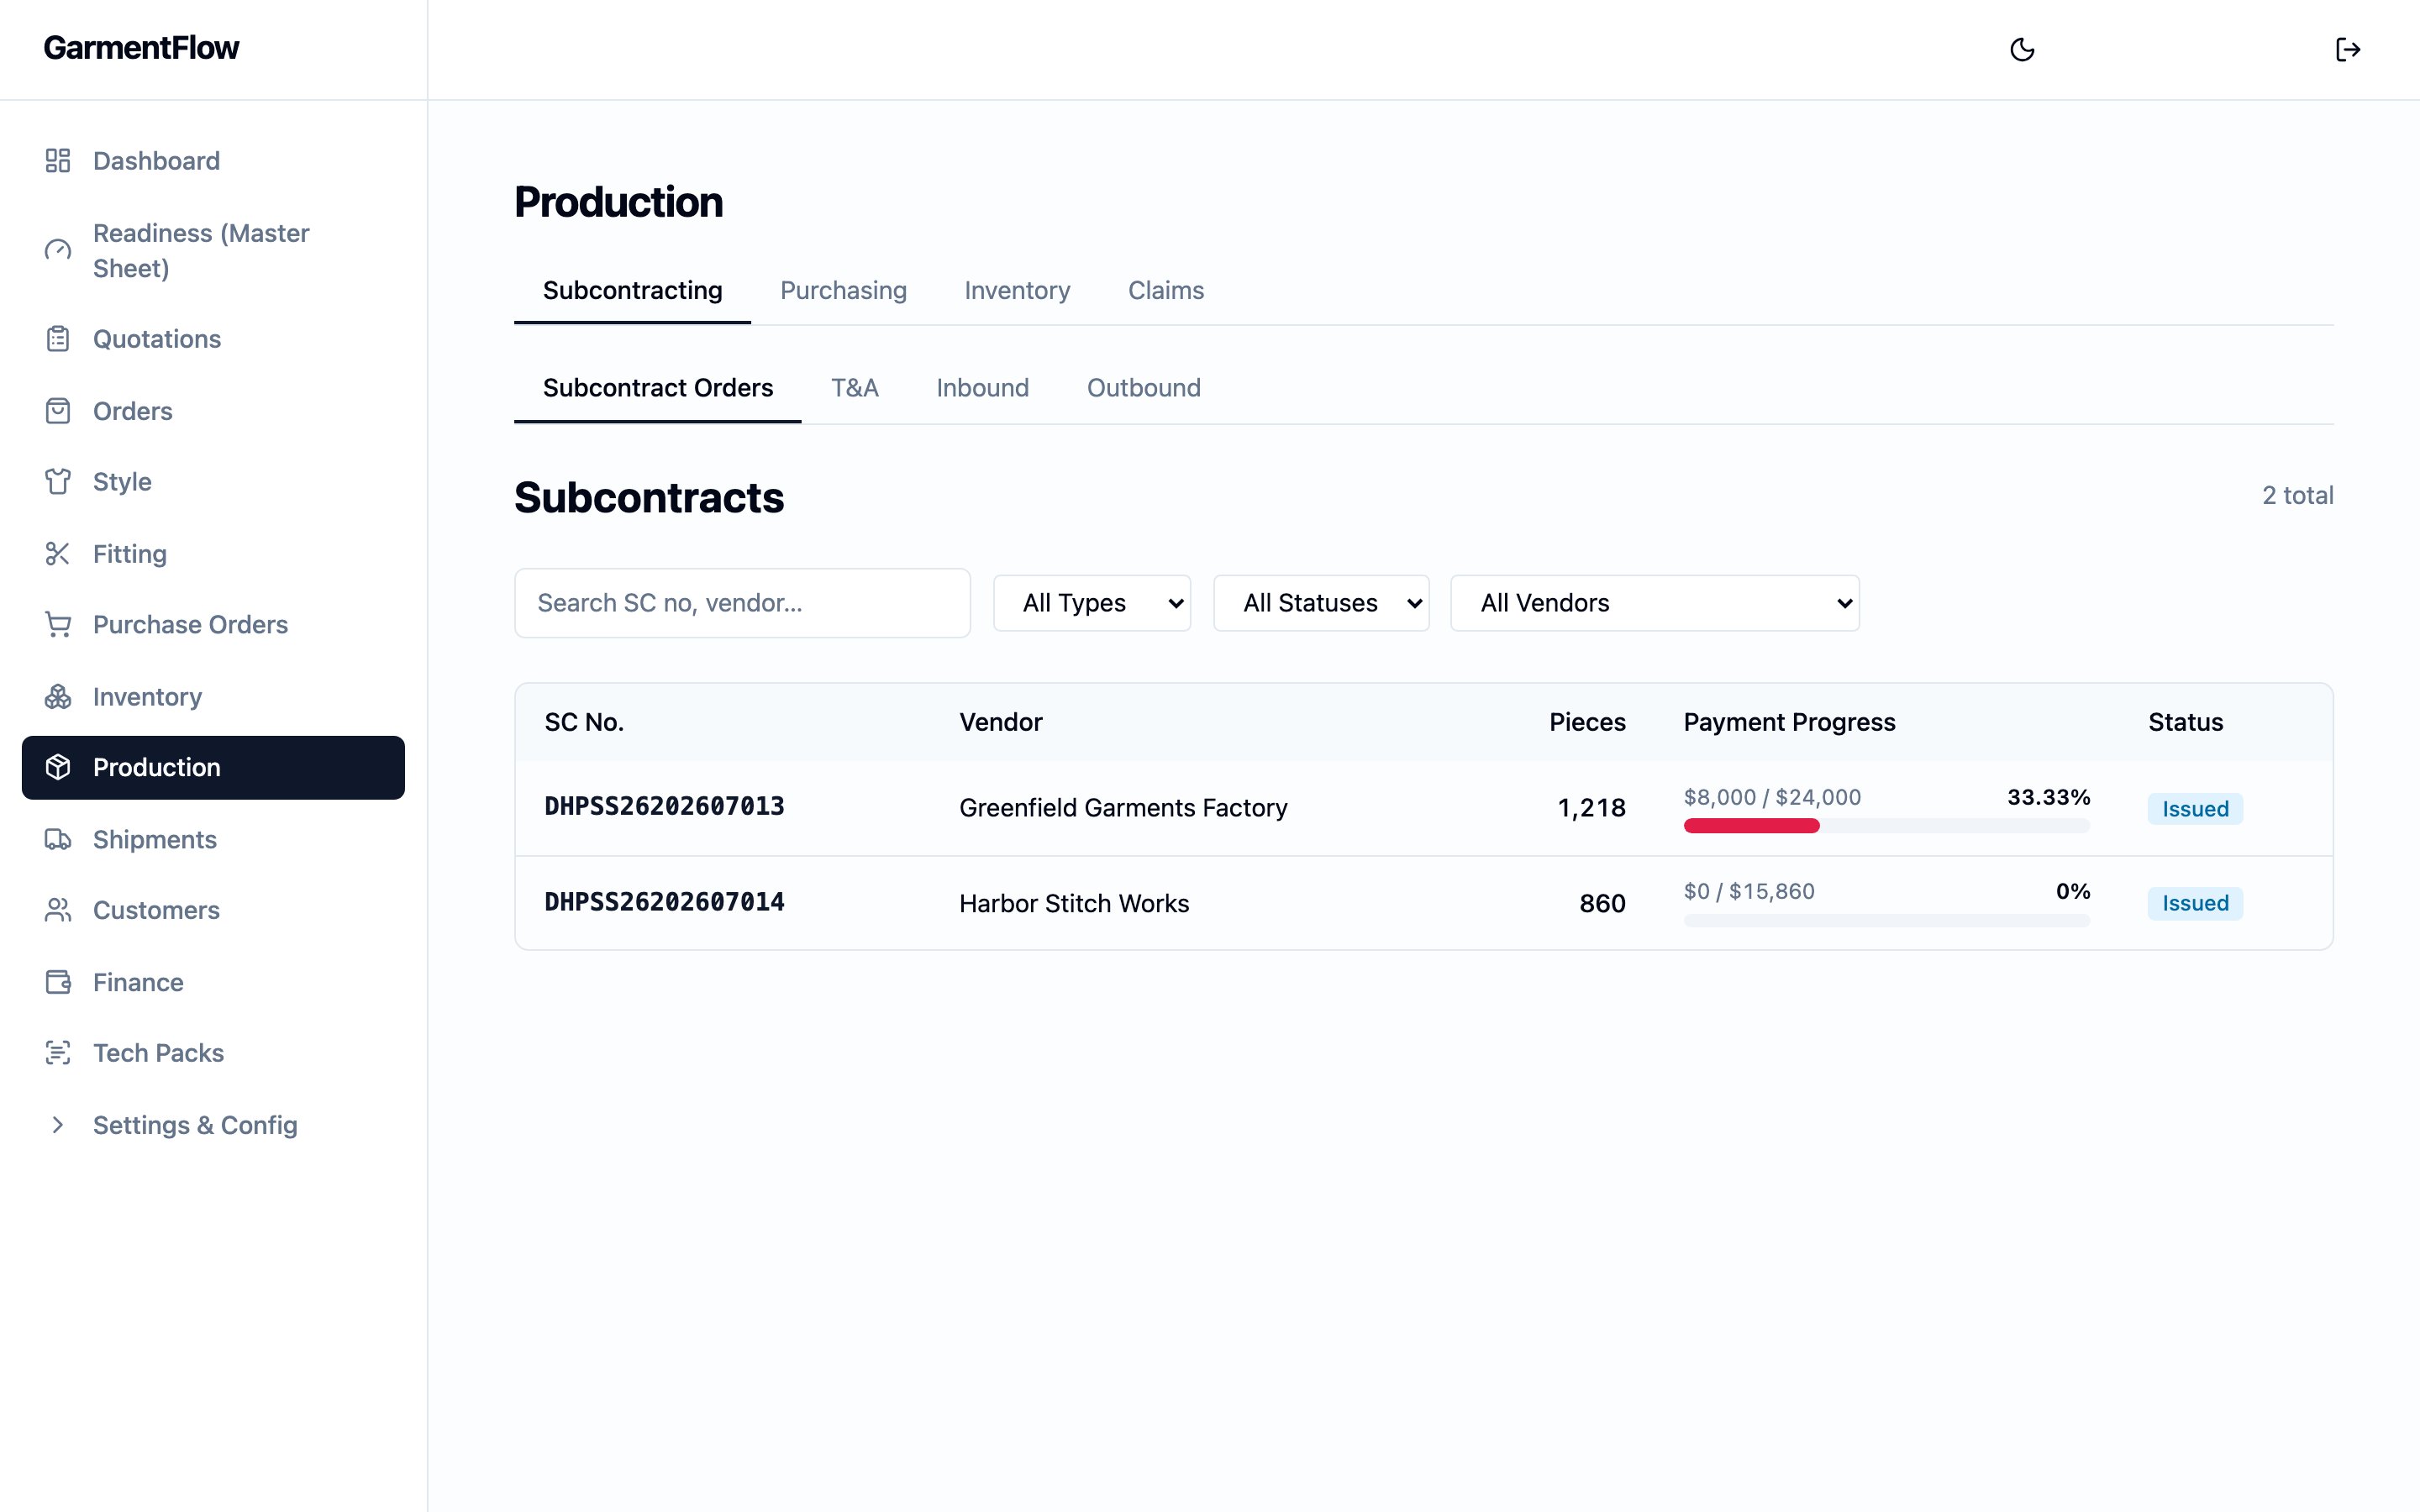The height and width of the screenshot is (1512, 2420).
Task: Click the Search SC no, vendor field
Action: pos(742,603)
